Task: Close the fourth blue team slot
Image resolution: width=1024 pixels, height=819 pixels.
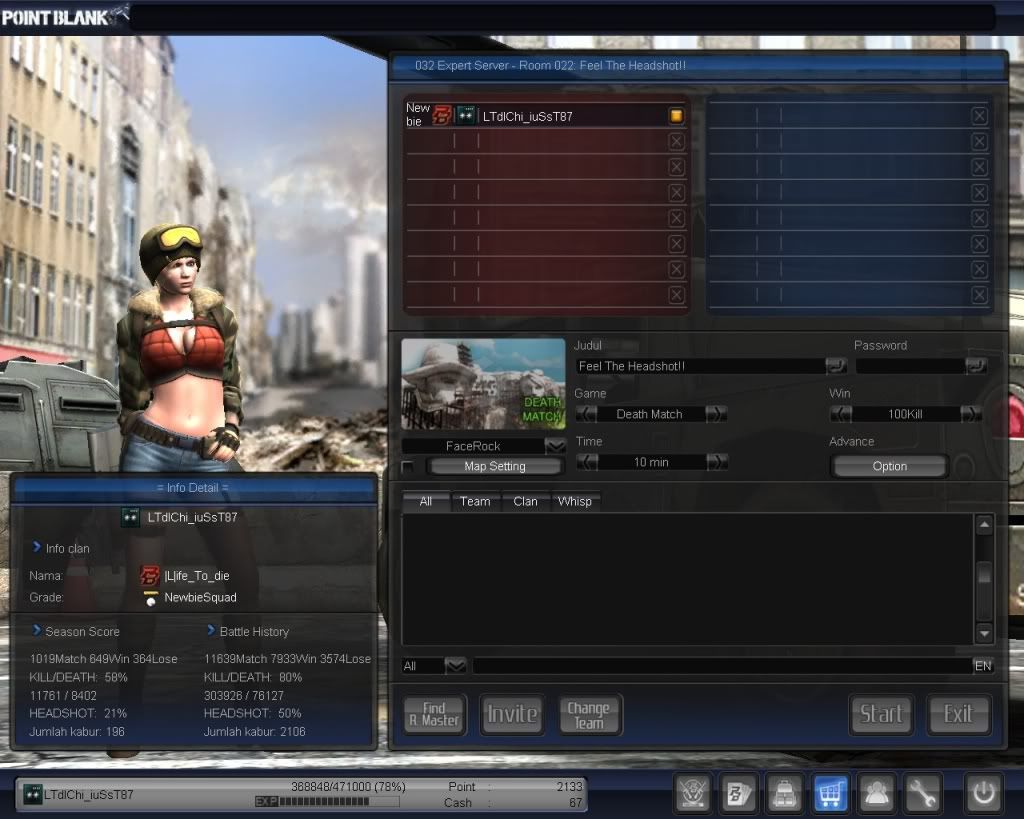Action: click(x=979, y=193)
